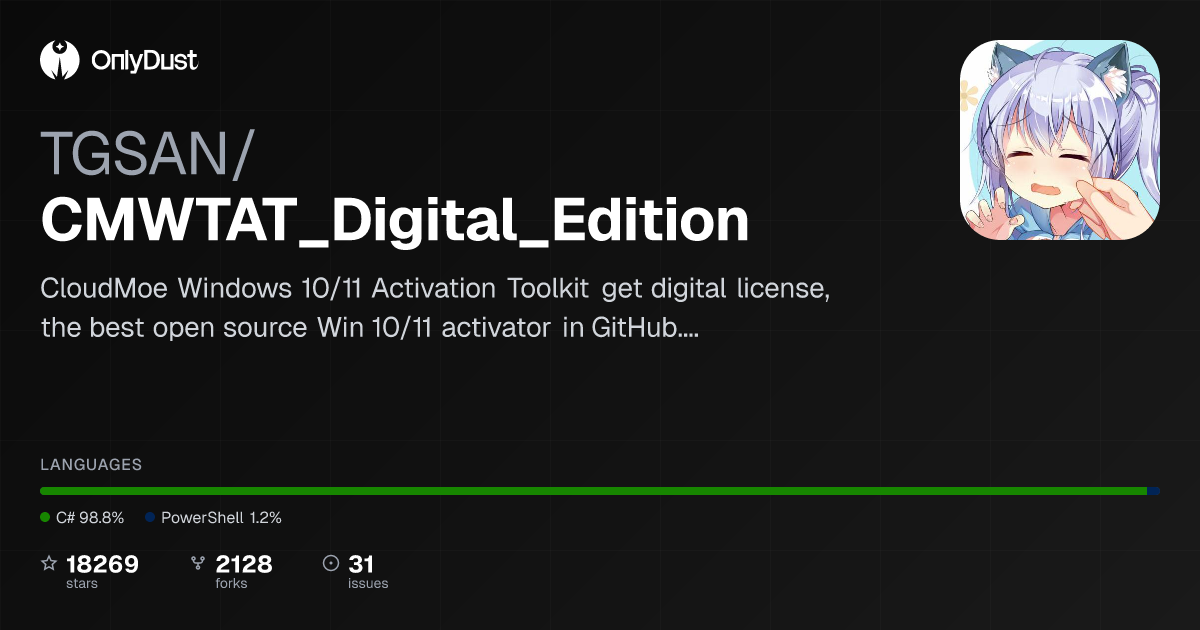
Task: Click the issues circle icon beside 31
Action: point(331,564)
